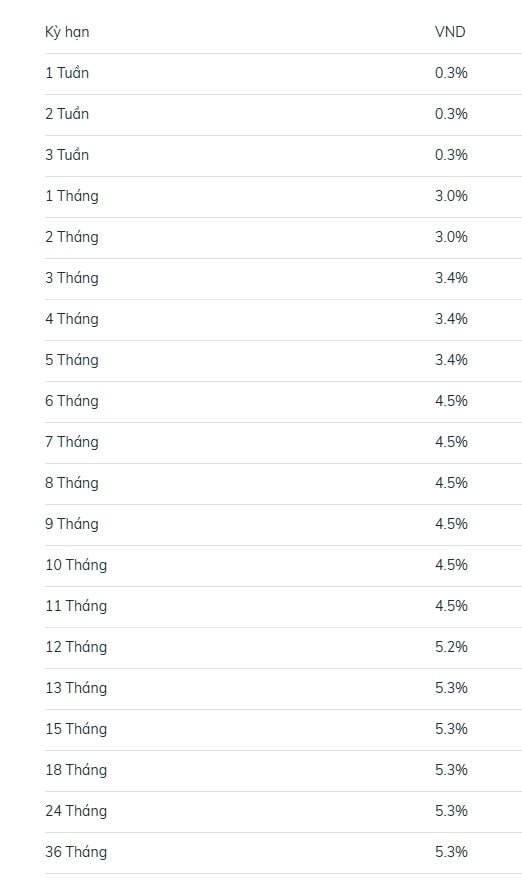
Task: Select the 18 Tháng term row
Action: coord(283,771)
